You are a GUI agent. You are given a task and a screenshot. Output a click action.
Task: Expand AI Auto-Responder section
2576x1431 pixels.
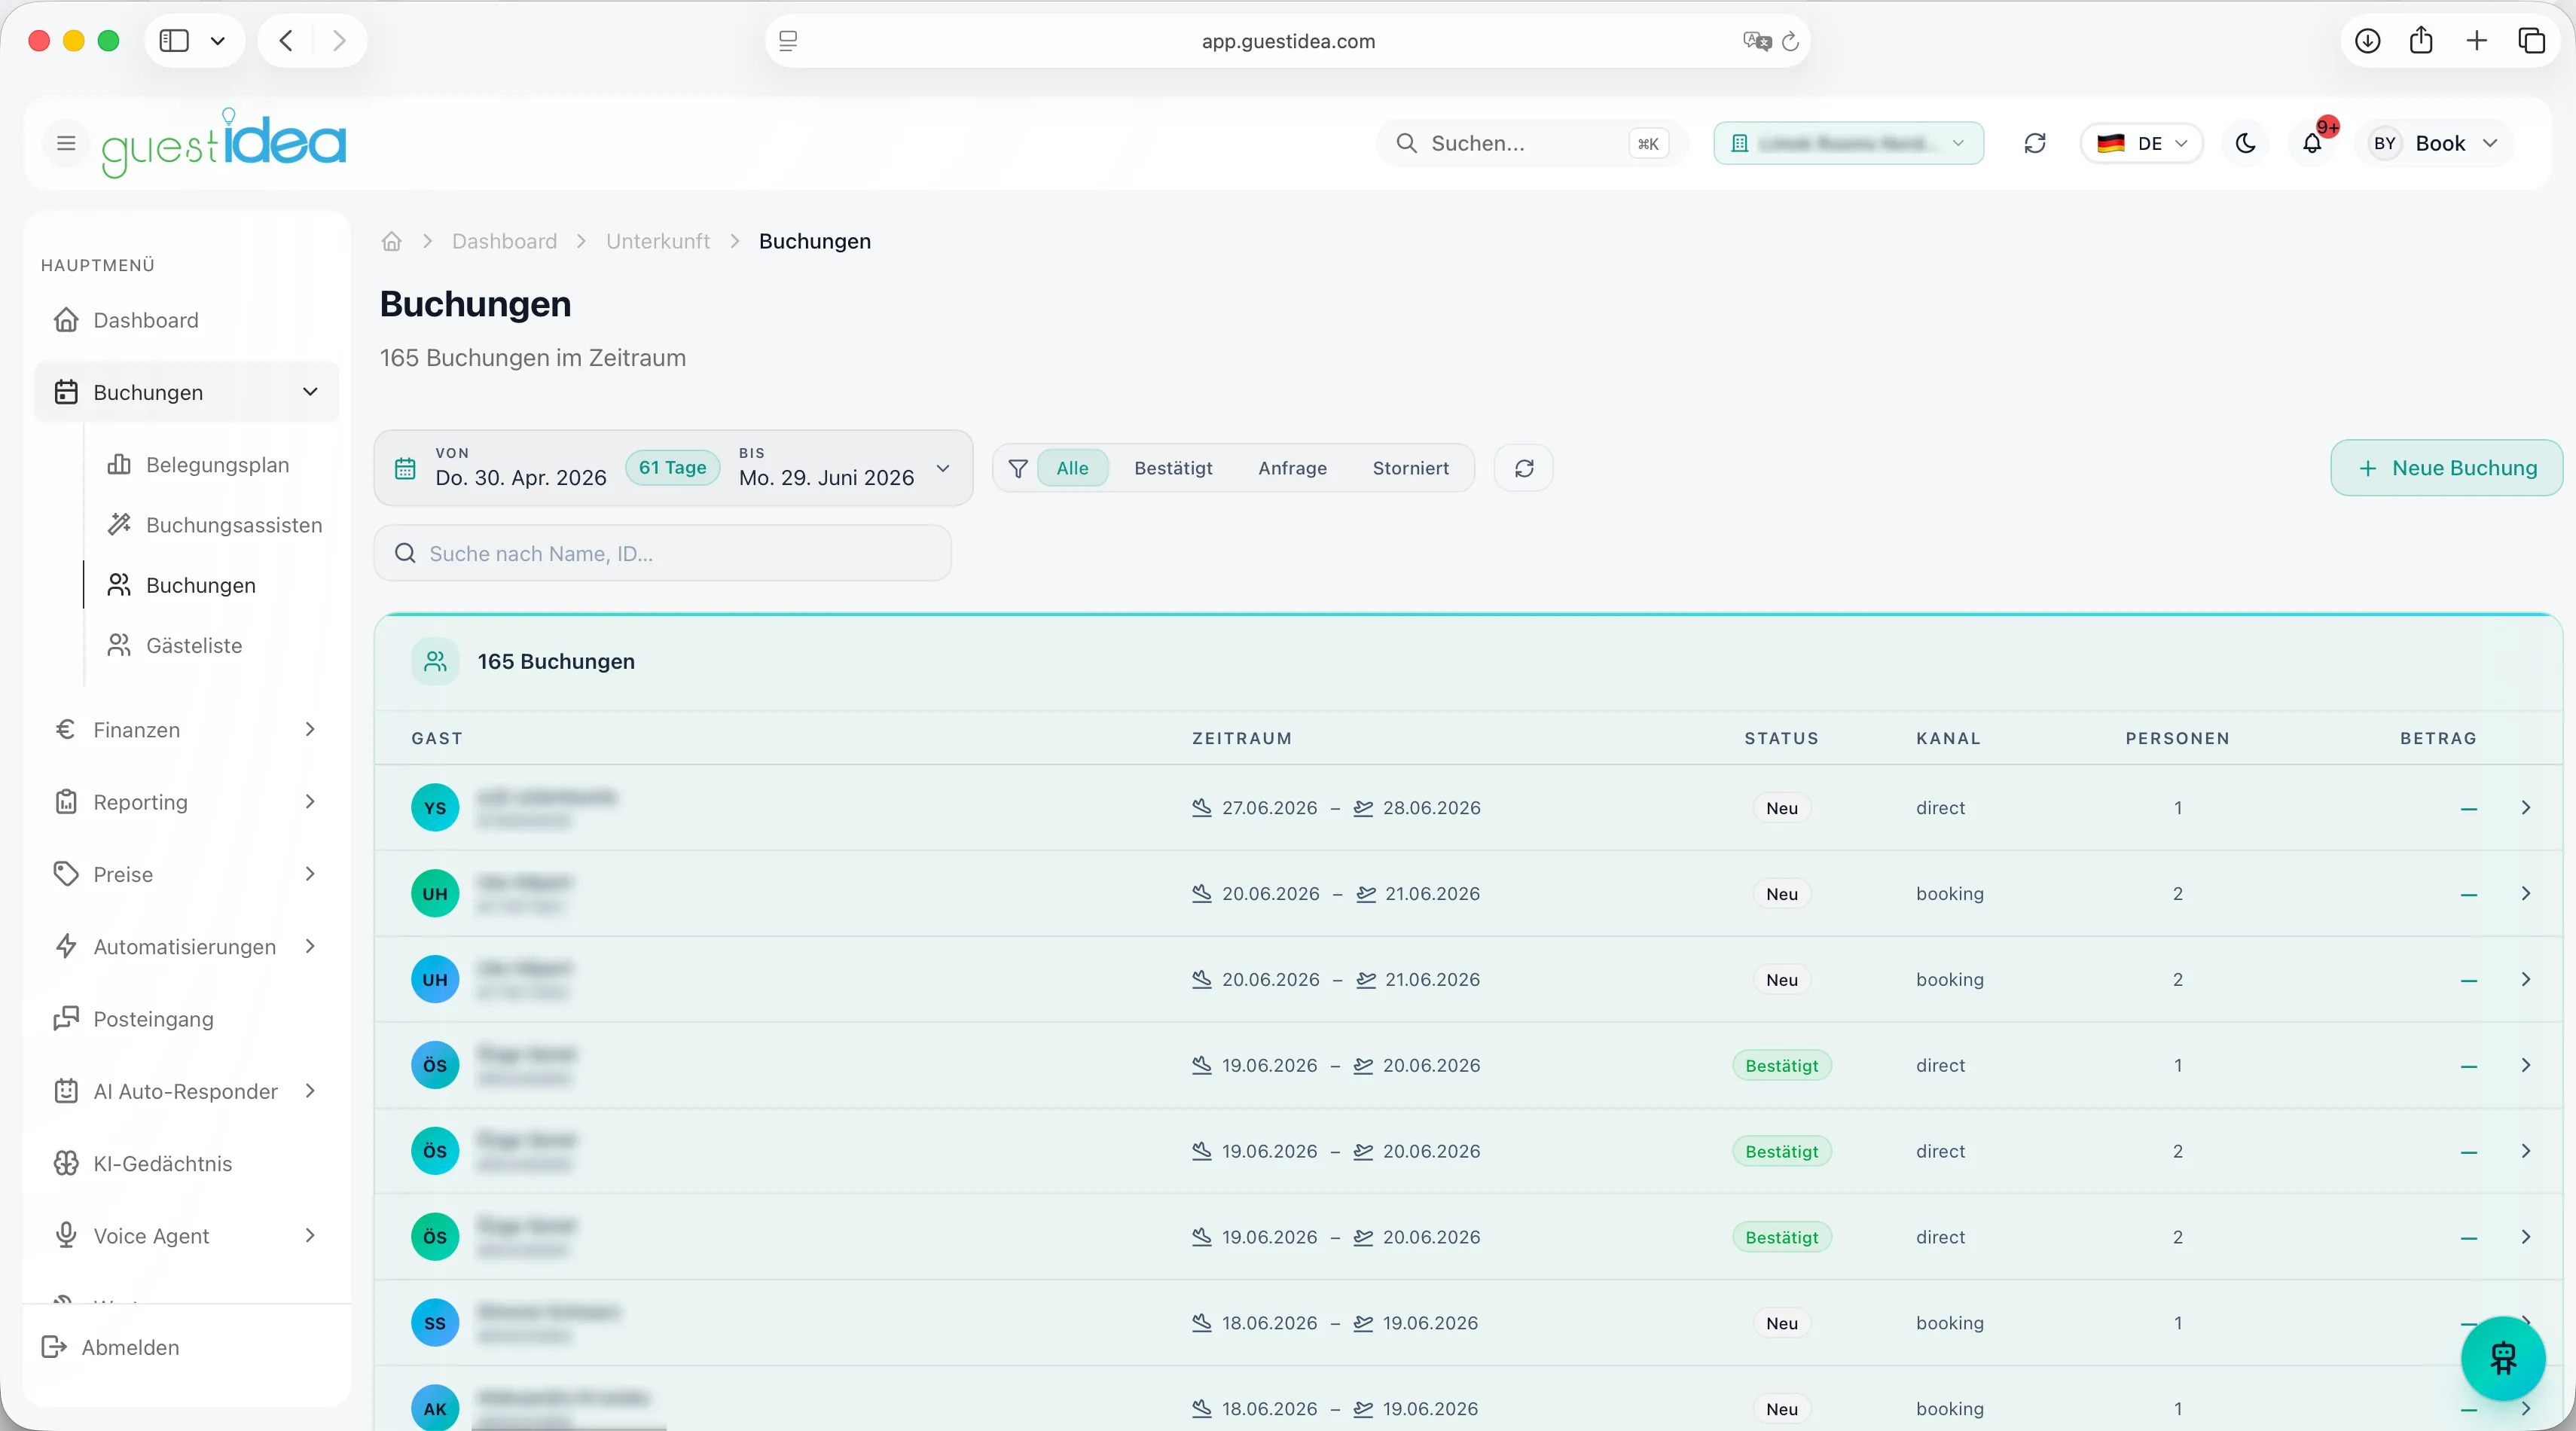186,1091
